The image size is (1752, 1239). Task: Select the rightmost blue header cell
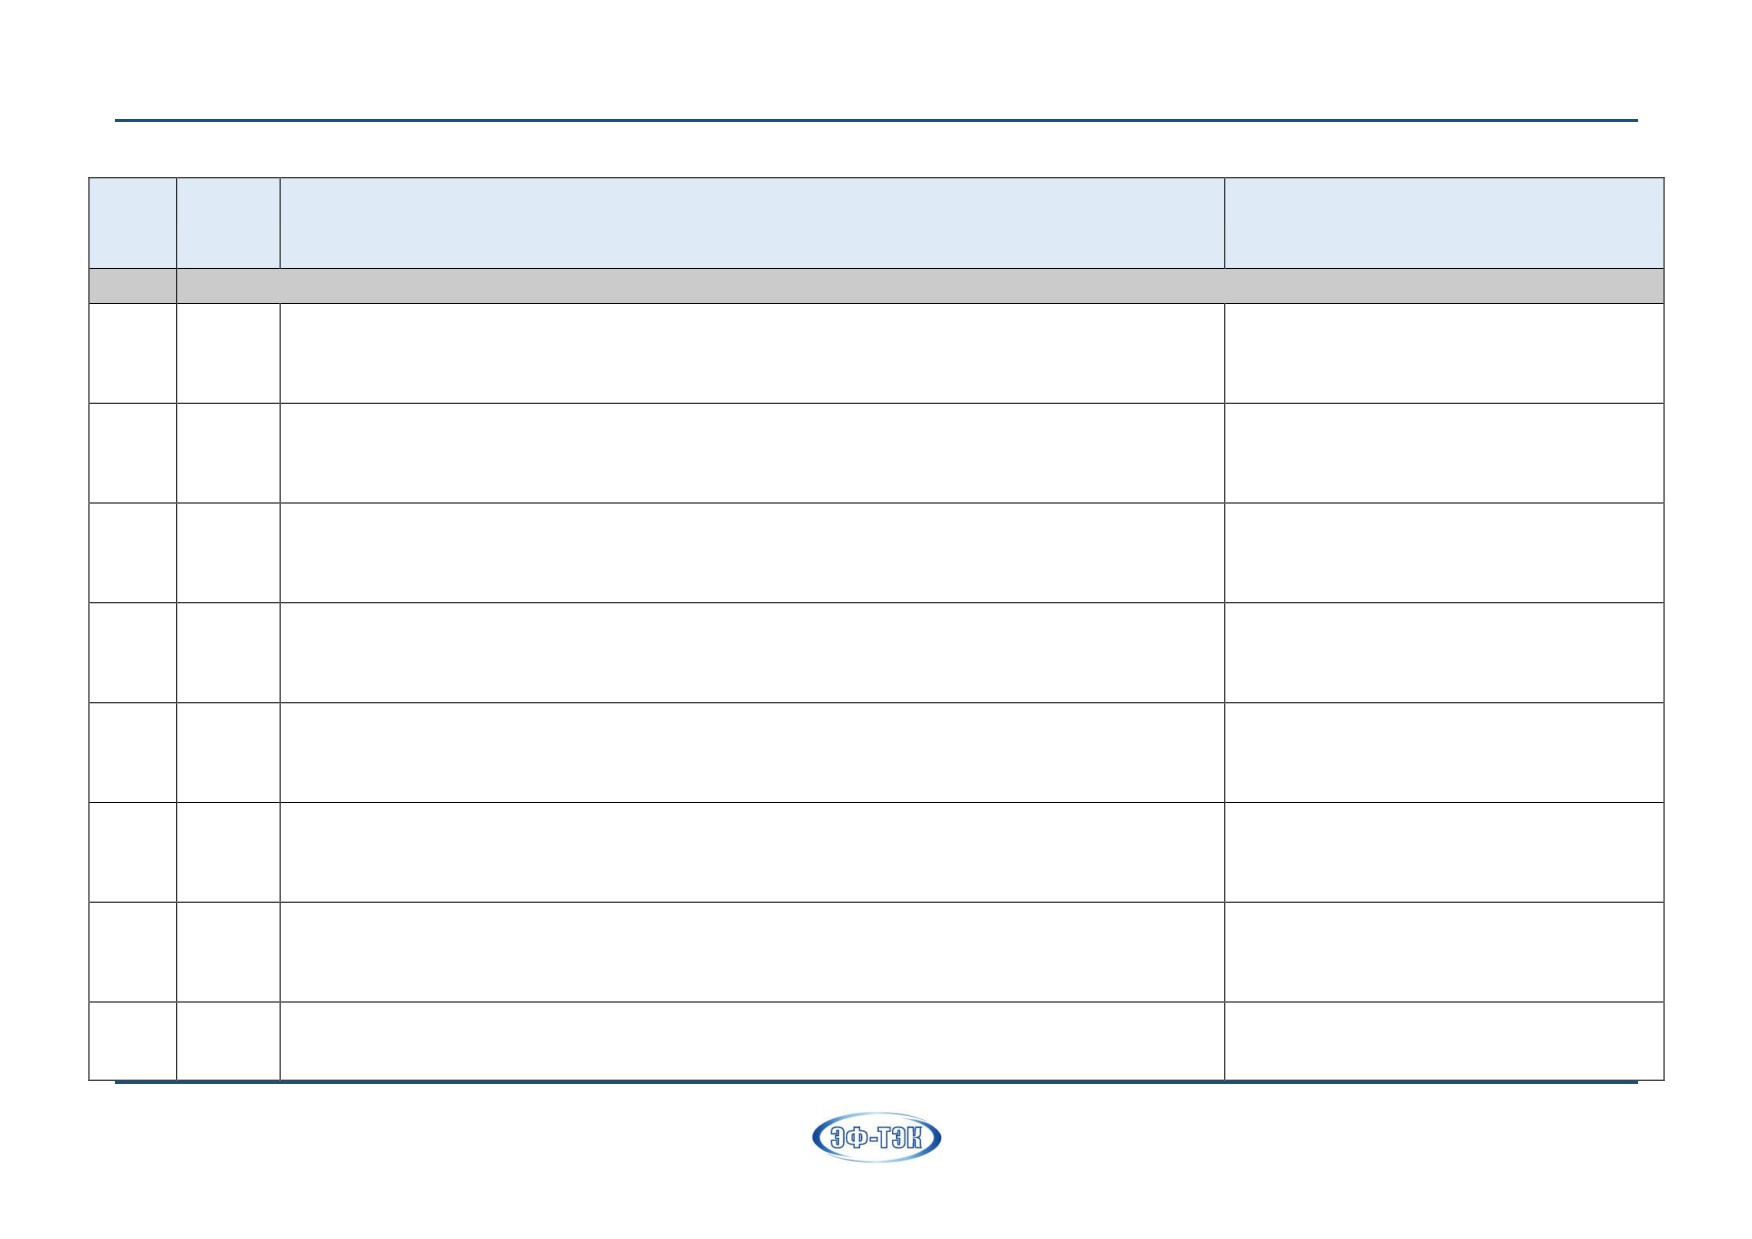(x=1444, y=223)
